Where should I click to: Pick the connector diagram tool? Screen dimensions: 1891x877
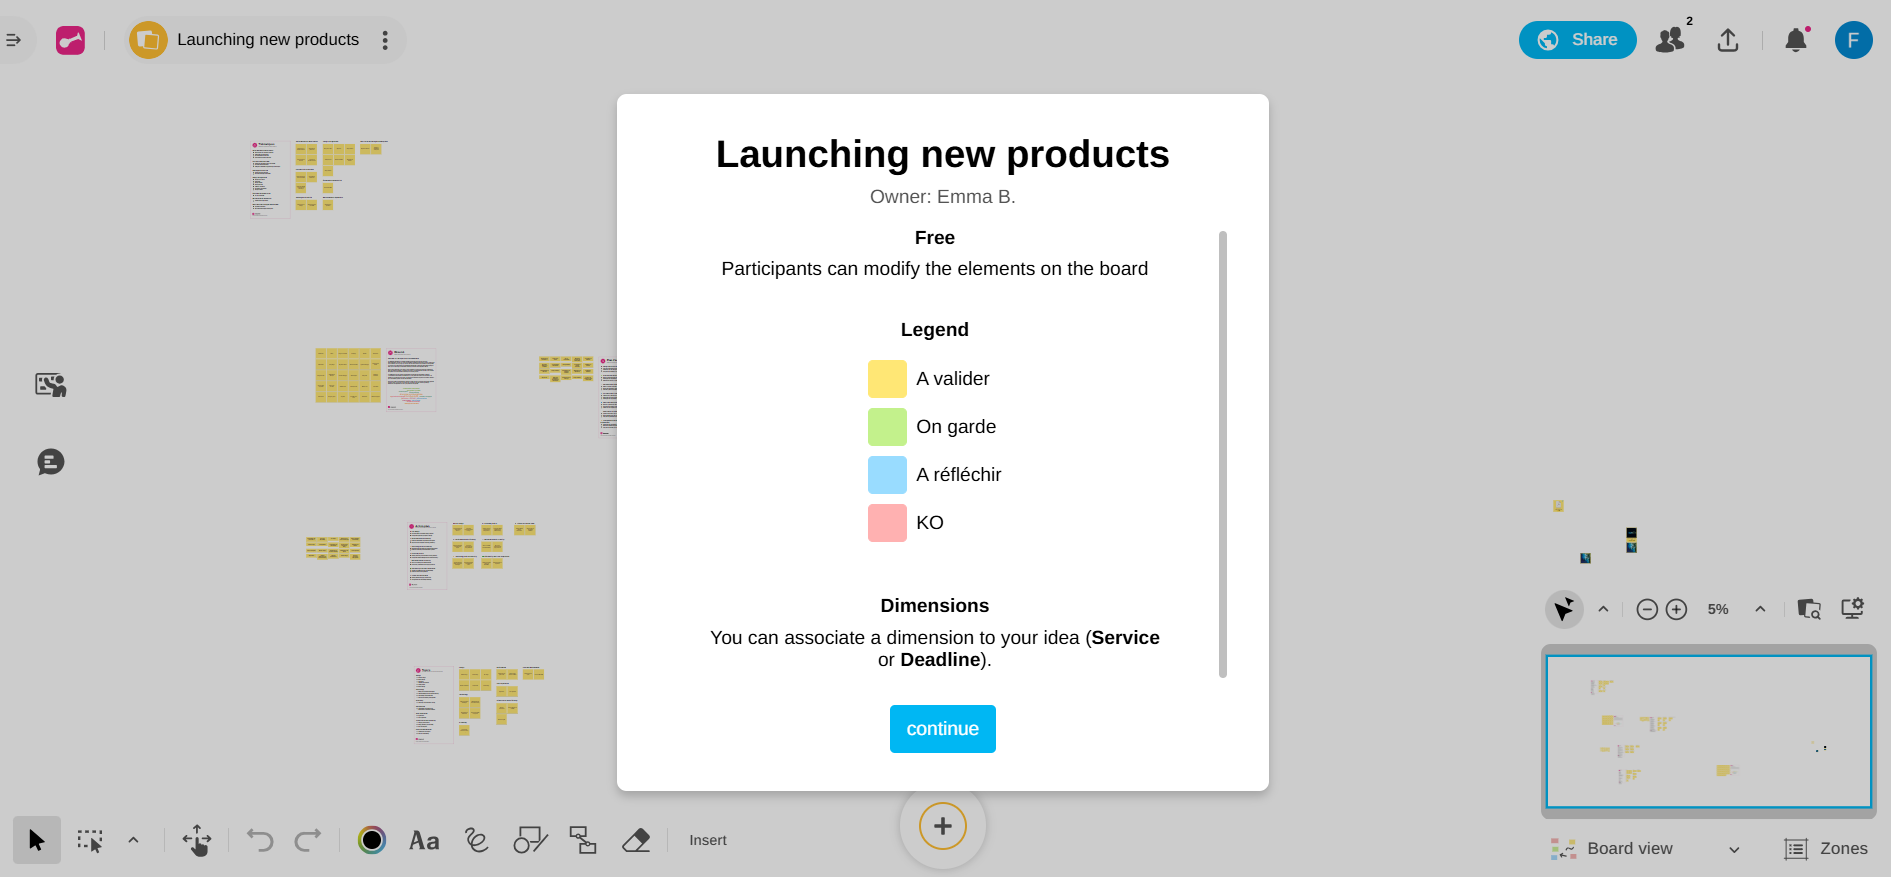tap(583, 840)
